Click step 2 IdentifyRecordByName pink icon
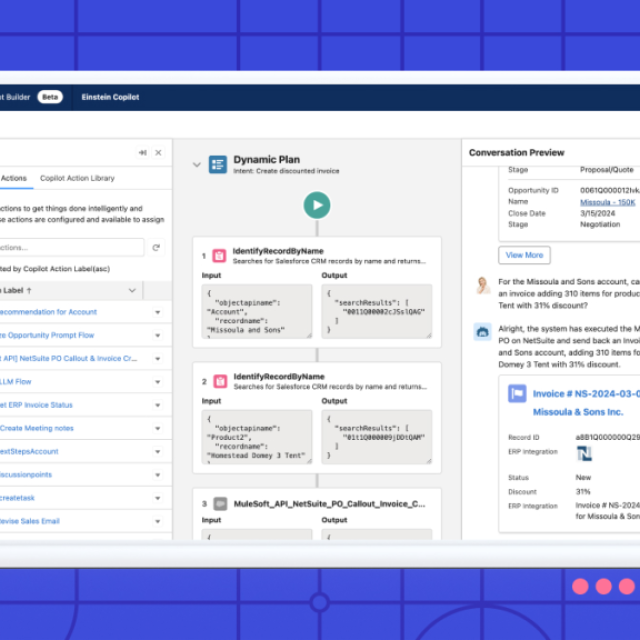640x640 pixels. click(x=220, y=381)
